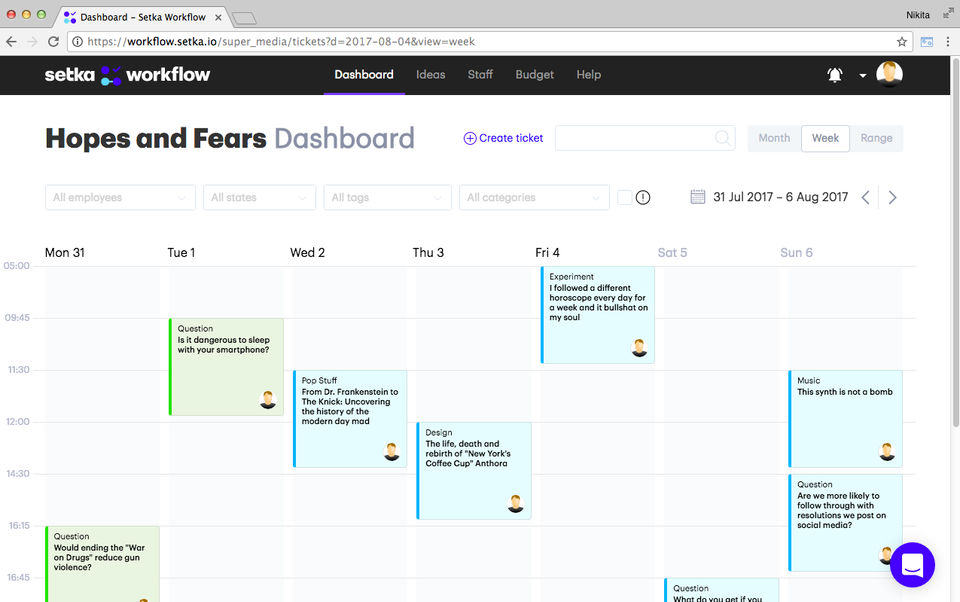Click the ticket search input field

pos(634,138)
